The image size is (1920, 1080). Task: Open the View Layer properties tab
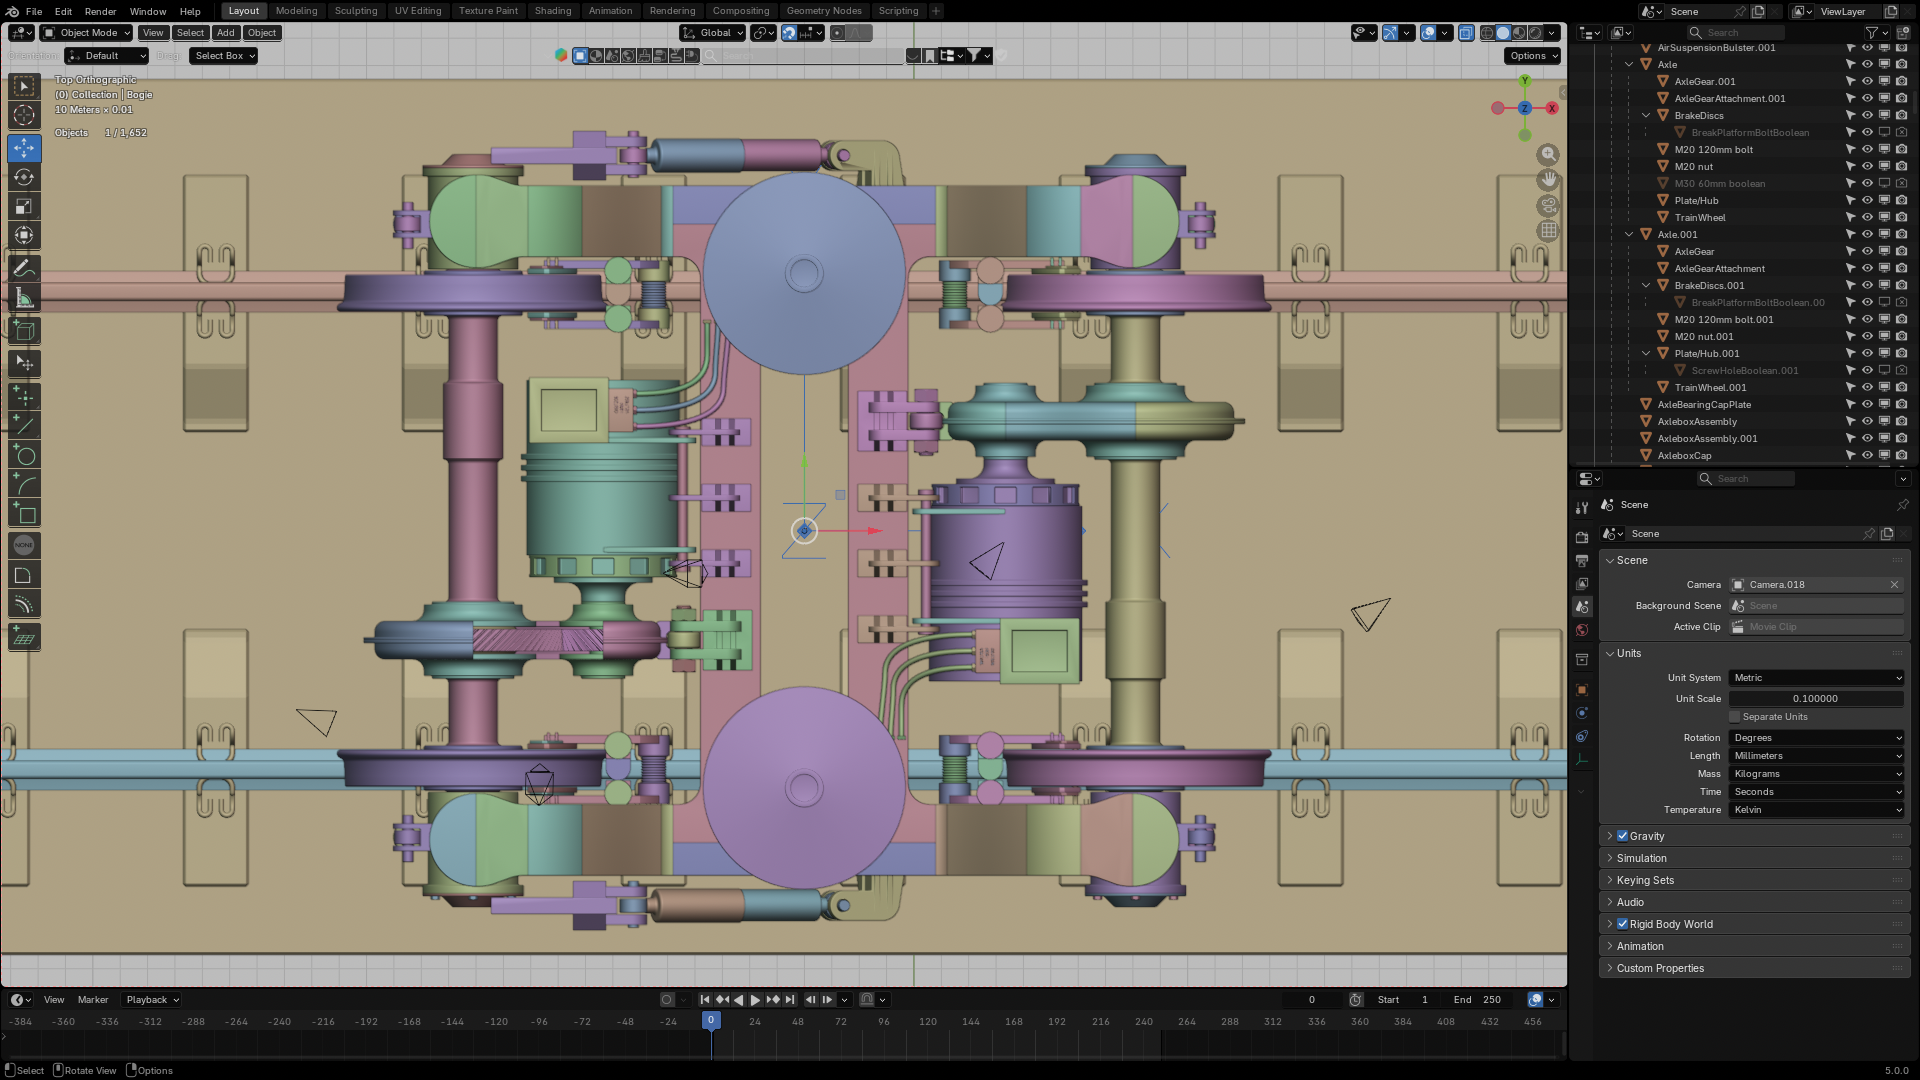1582,583
